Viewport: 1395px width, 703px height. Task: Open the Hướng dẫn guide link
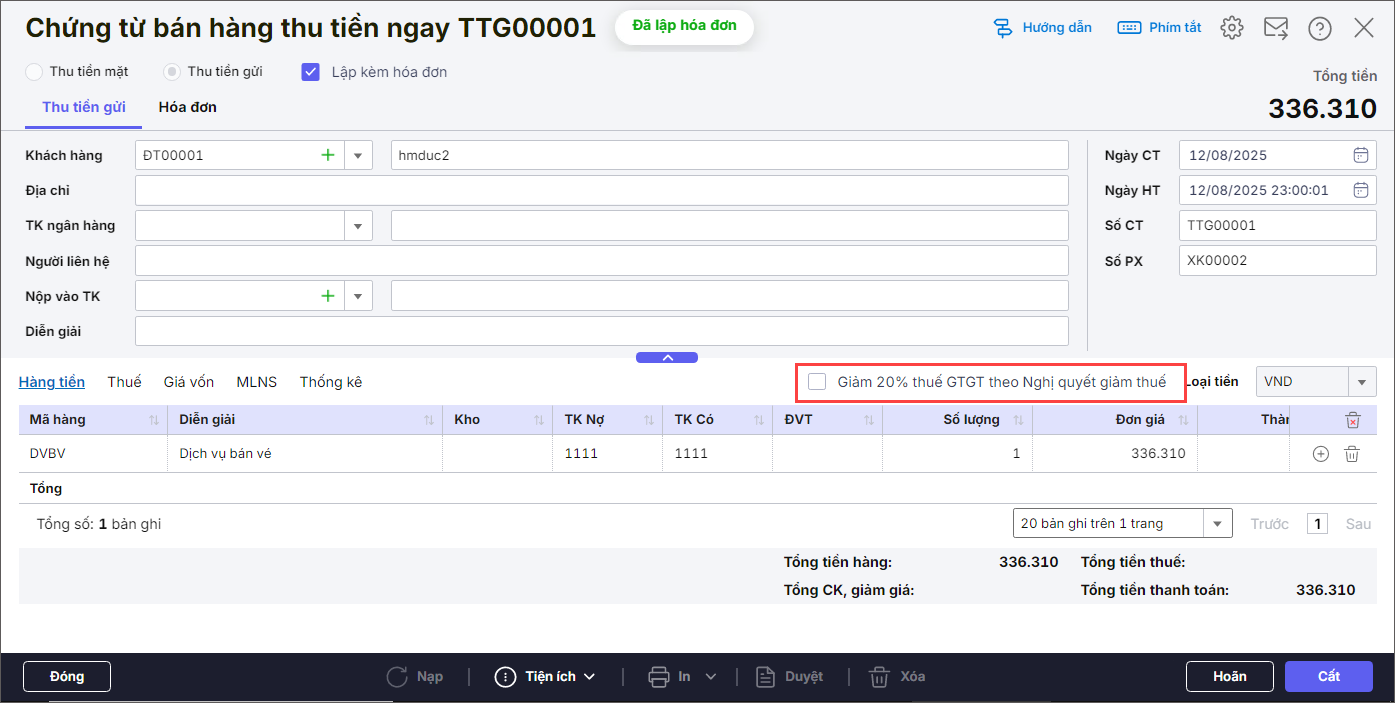tap(1043, 28)
